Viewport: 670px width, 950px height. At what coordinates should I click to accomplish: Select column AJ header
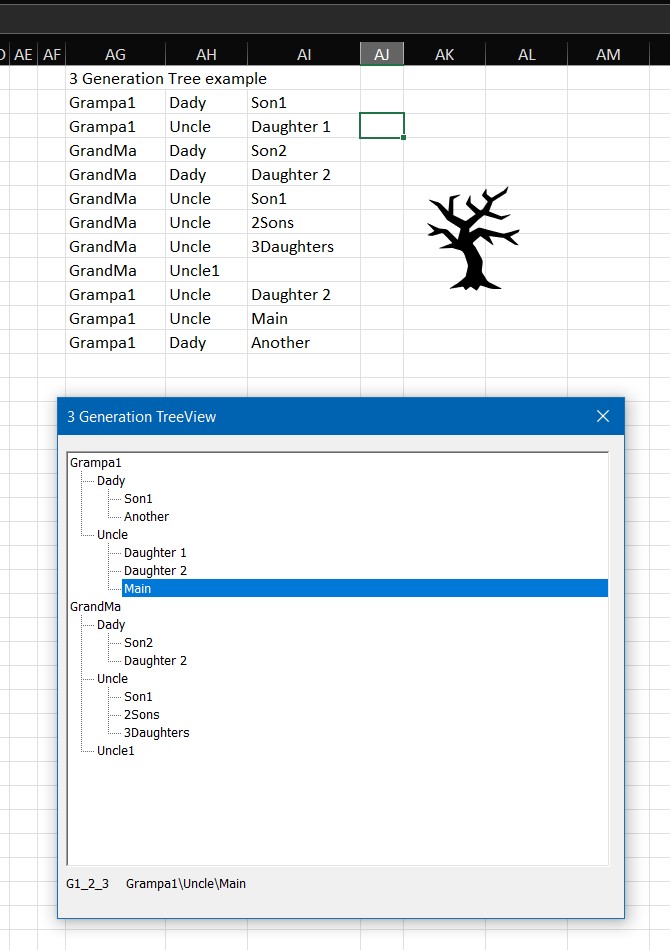[x=382, y=55]
